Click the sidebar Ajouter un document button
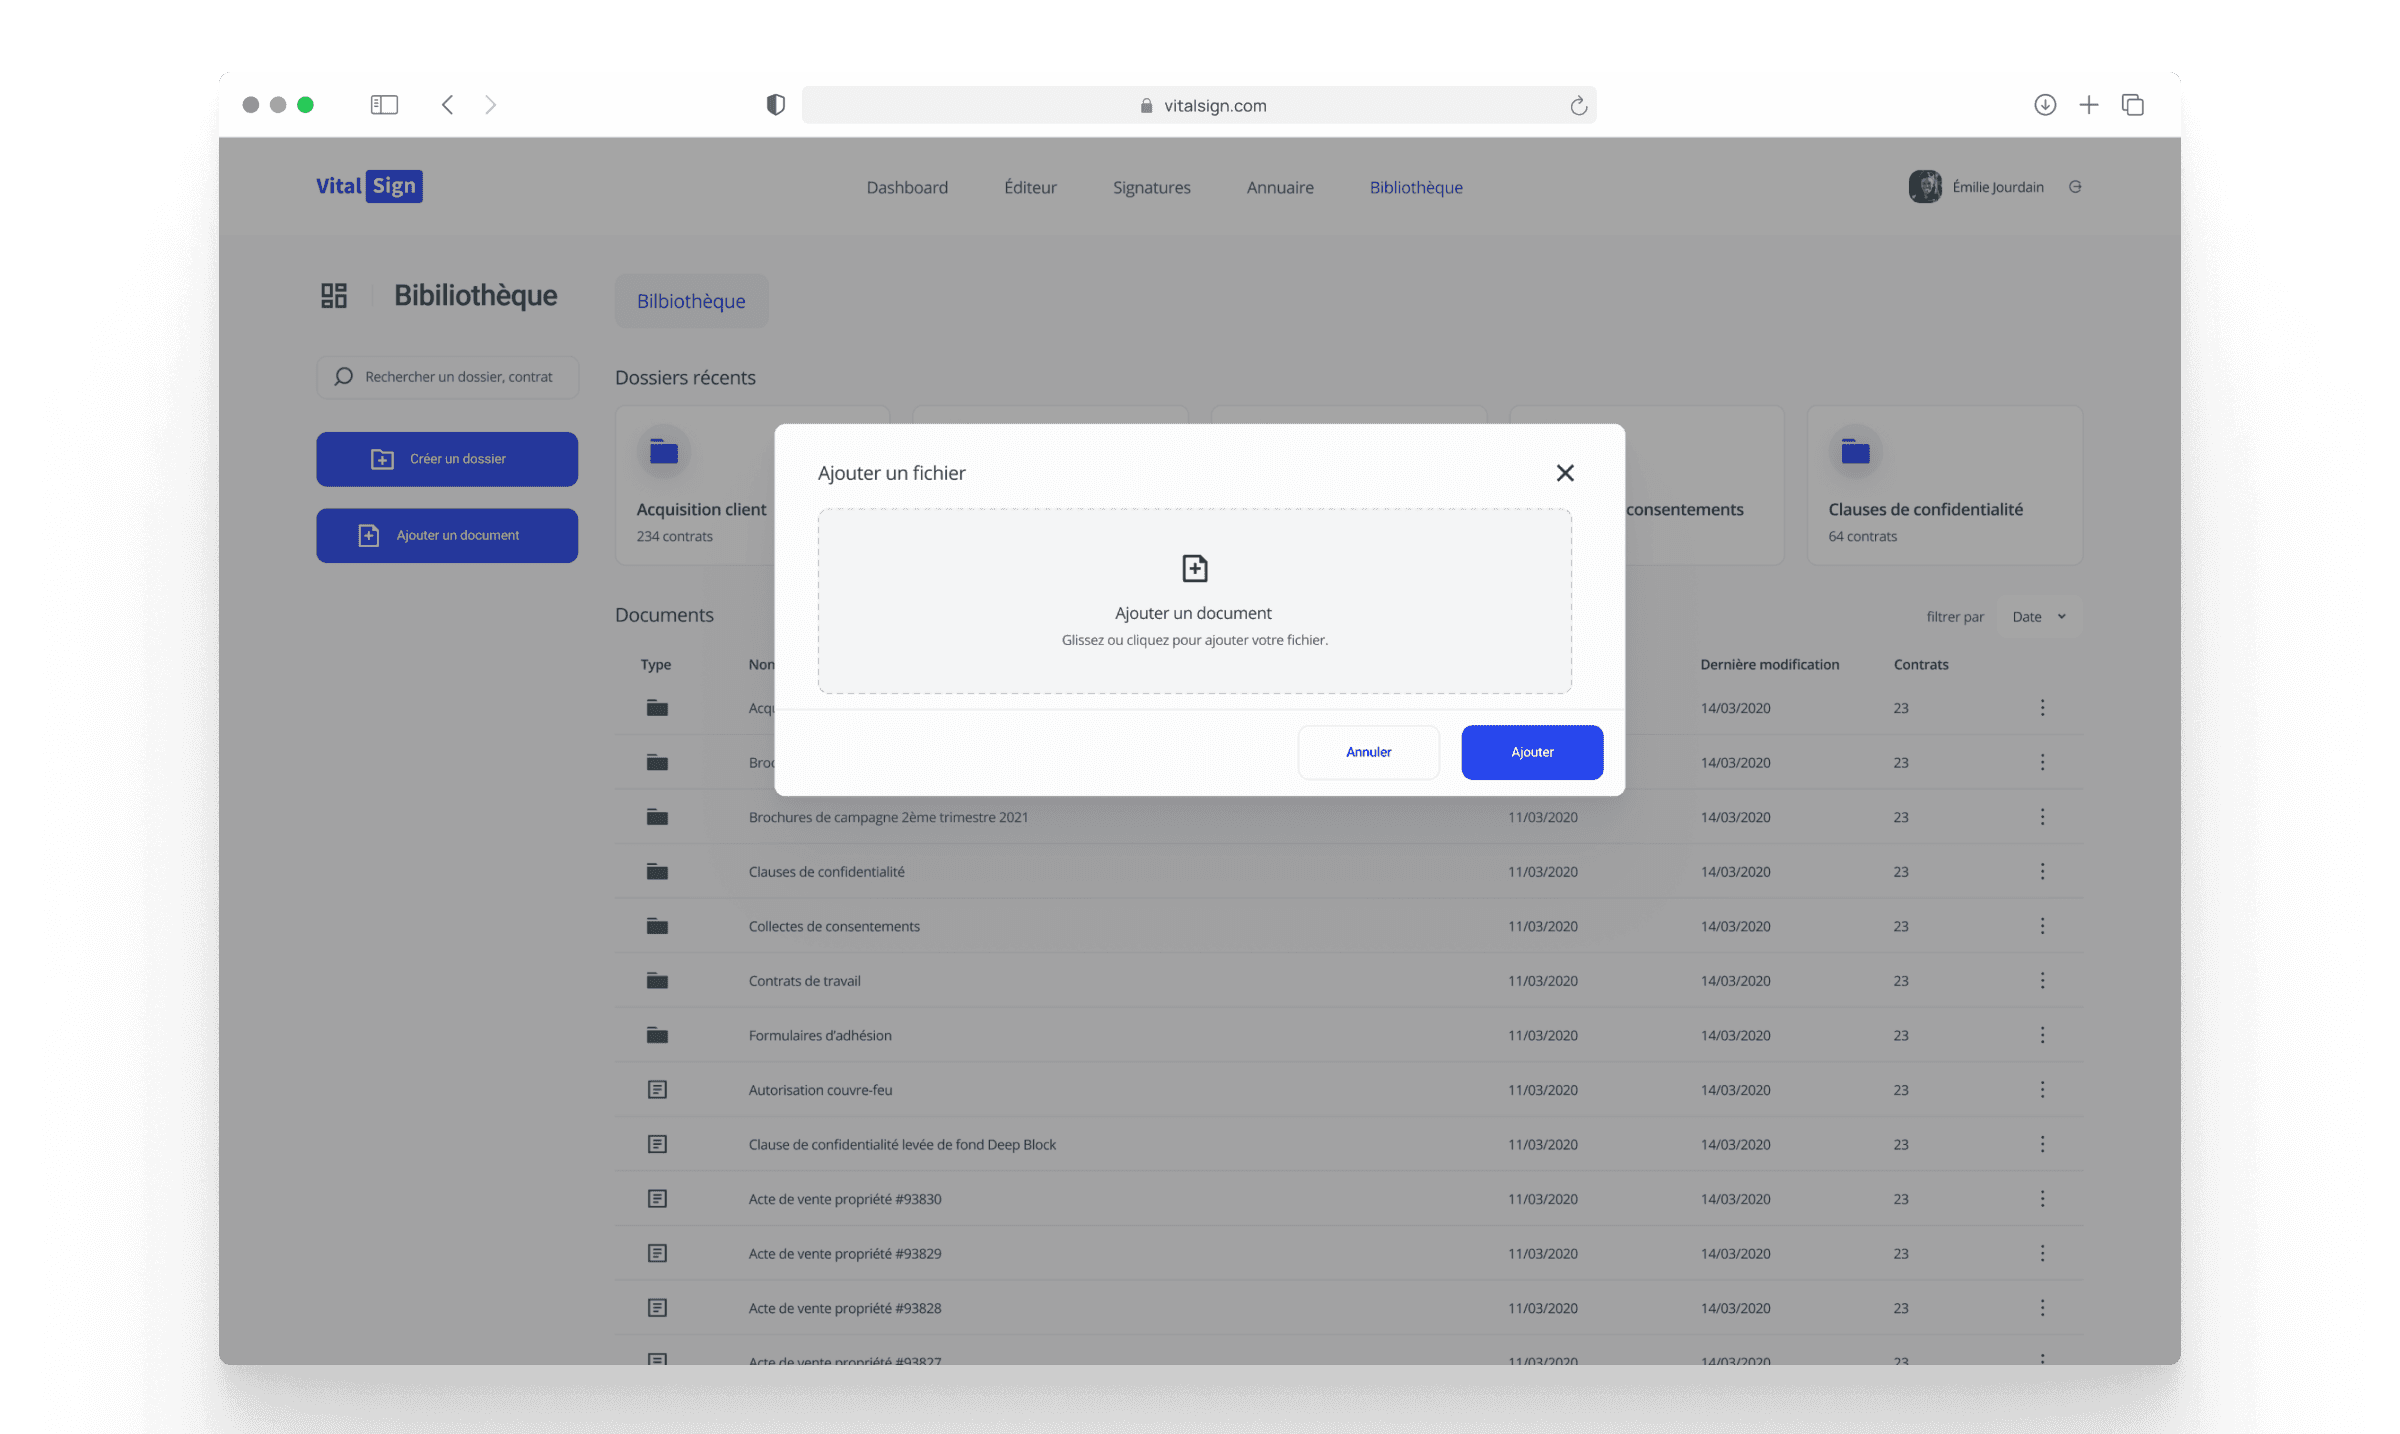The height and width of the screenshot is (1434, 2400). point(447,535)
